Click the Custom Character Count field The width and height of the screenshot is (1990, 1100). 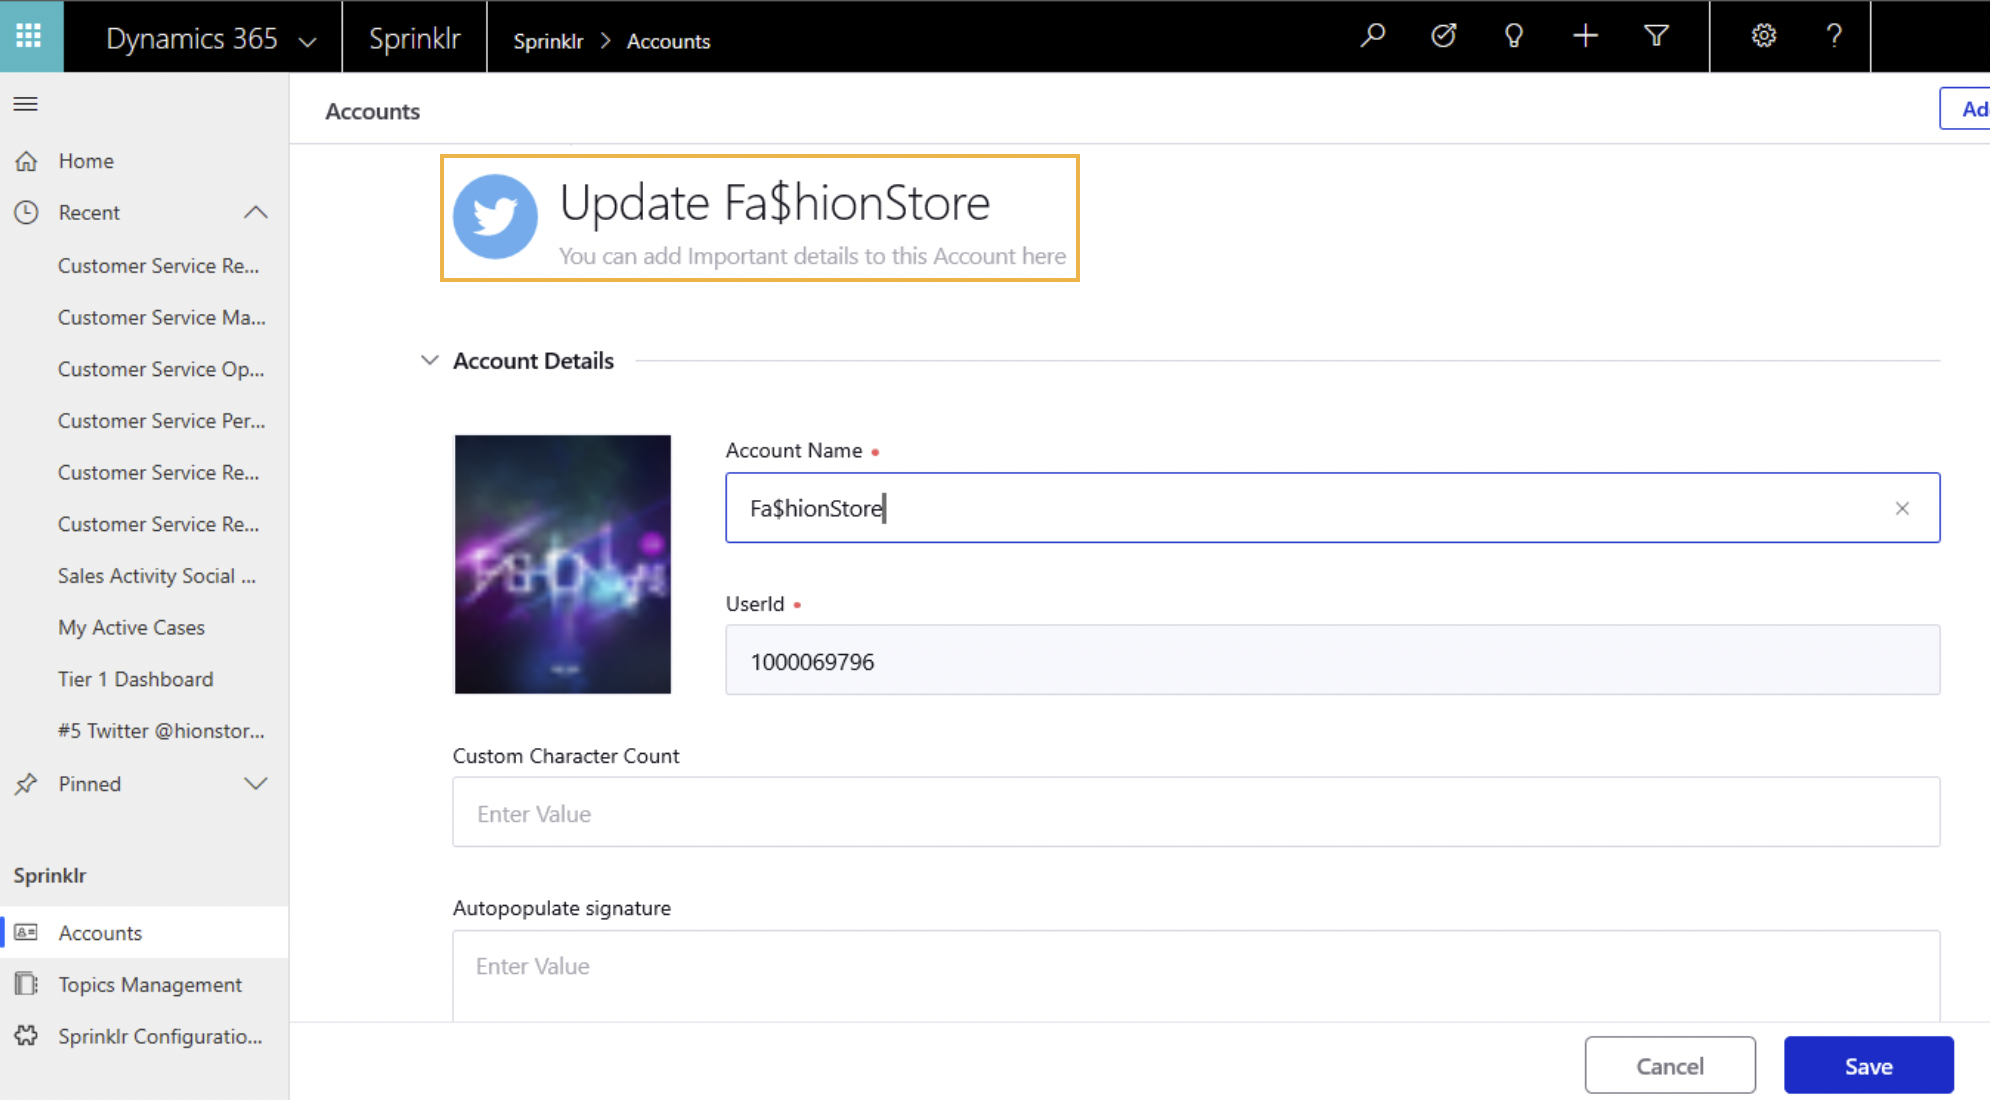(1196, 812)
